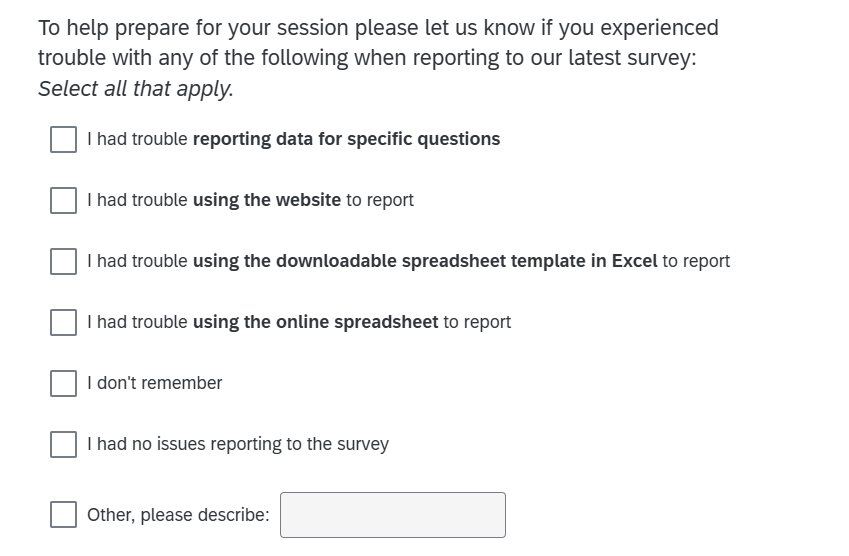
Task: Check the 'reporting data for specific questions' checkbox
Action: click(64, 139)
